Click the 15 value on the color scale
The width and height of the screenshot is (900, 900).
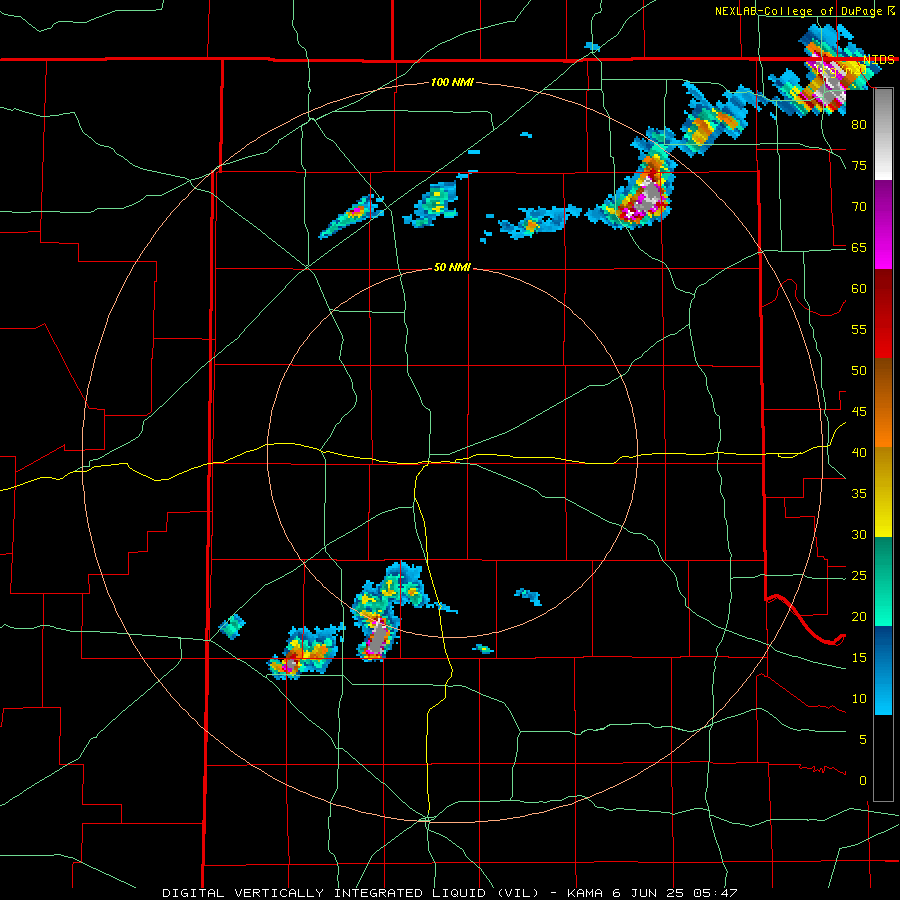tap(859, 658)
